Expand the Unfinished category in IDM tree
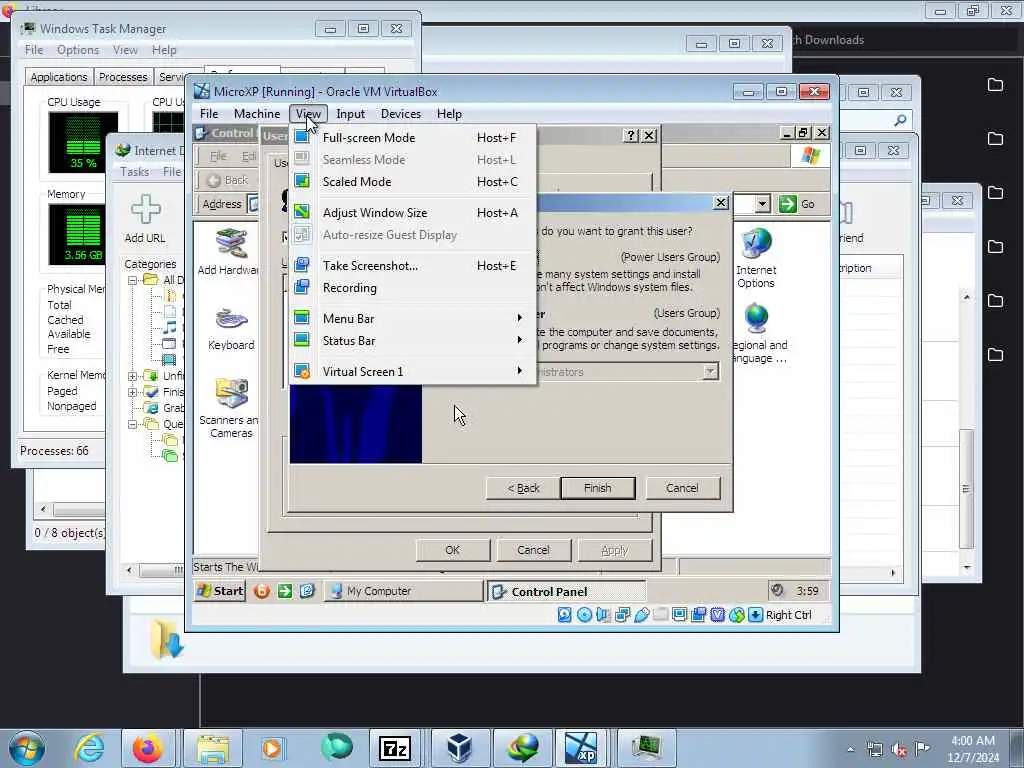This screenshot has width=1024, height=768. point(133,376)
